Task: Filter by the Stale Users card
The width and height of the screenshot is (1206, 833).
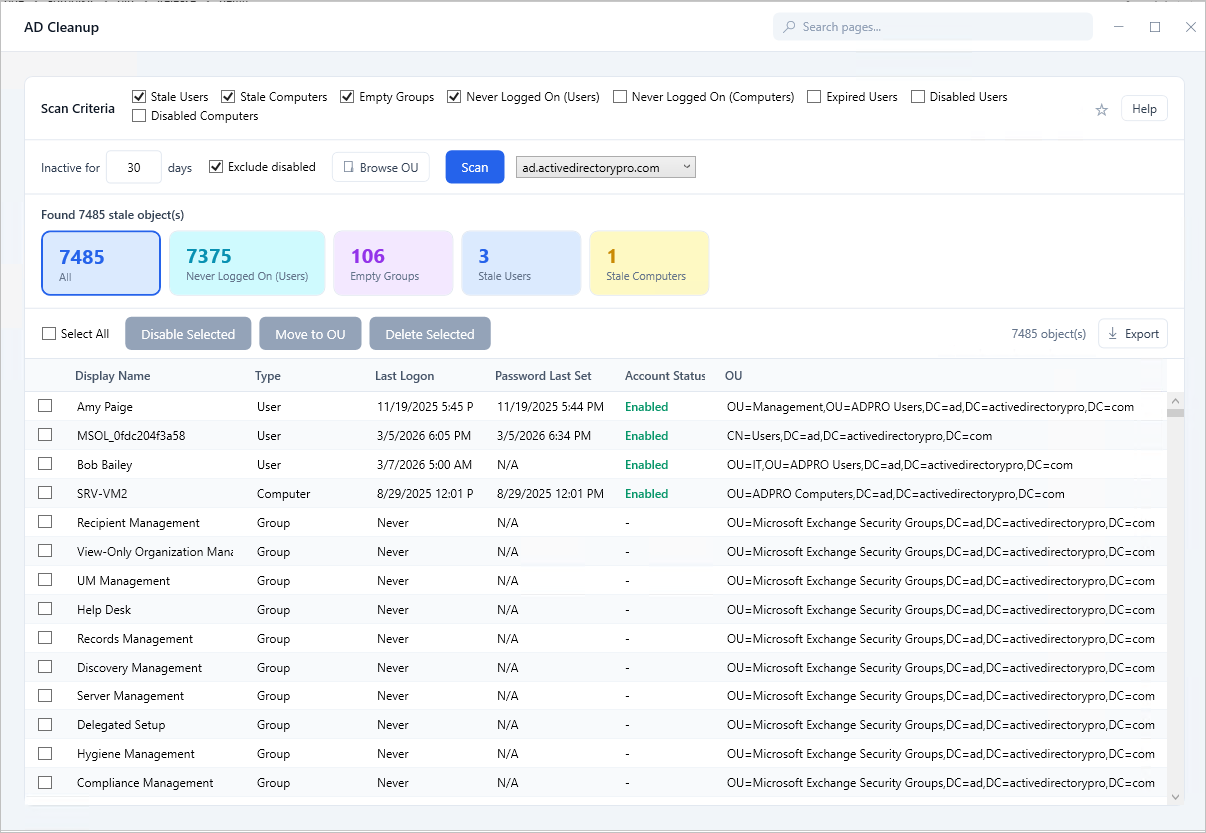Action: point(521,263)
